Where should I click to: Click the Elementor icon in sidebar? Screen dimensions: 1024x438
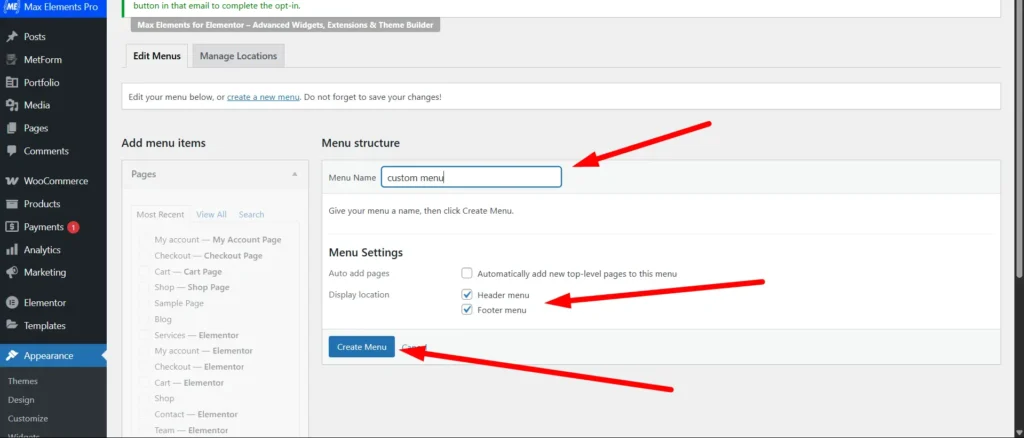point(12,302)
